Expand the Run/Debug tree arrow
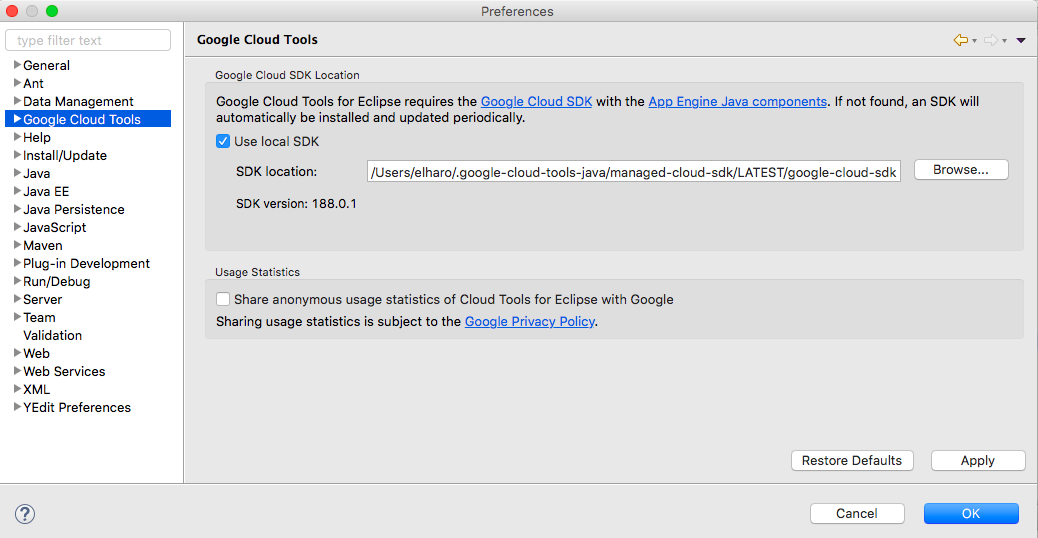 17,281
